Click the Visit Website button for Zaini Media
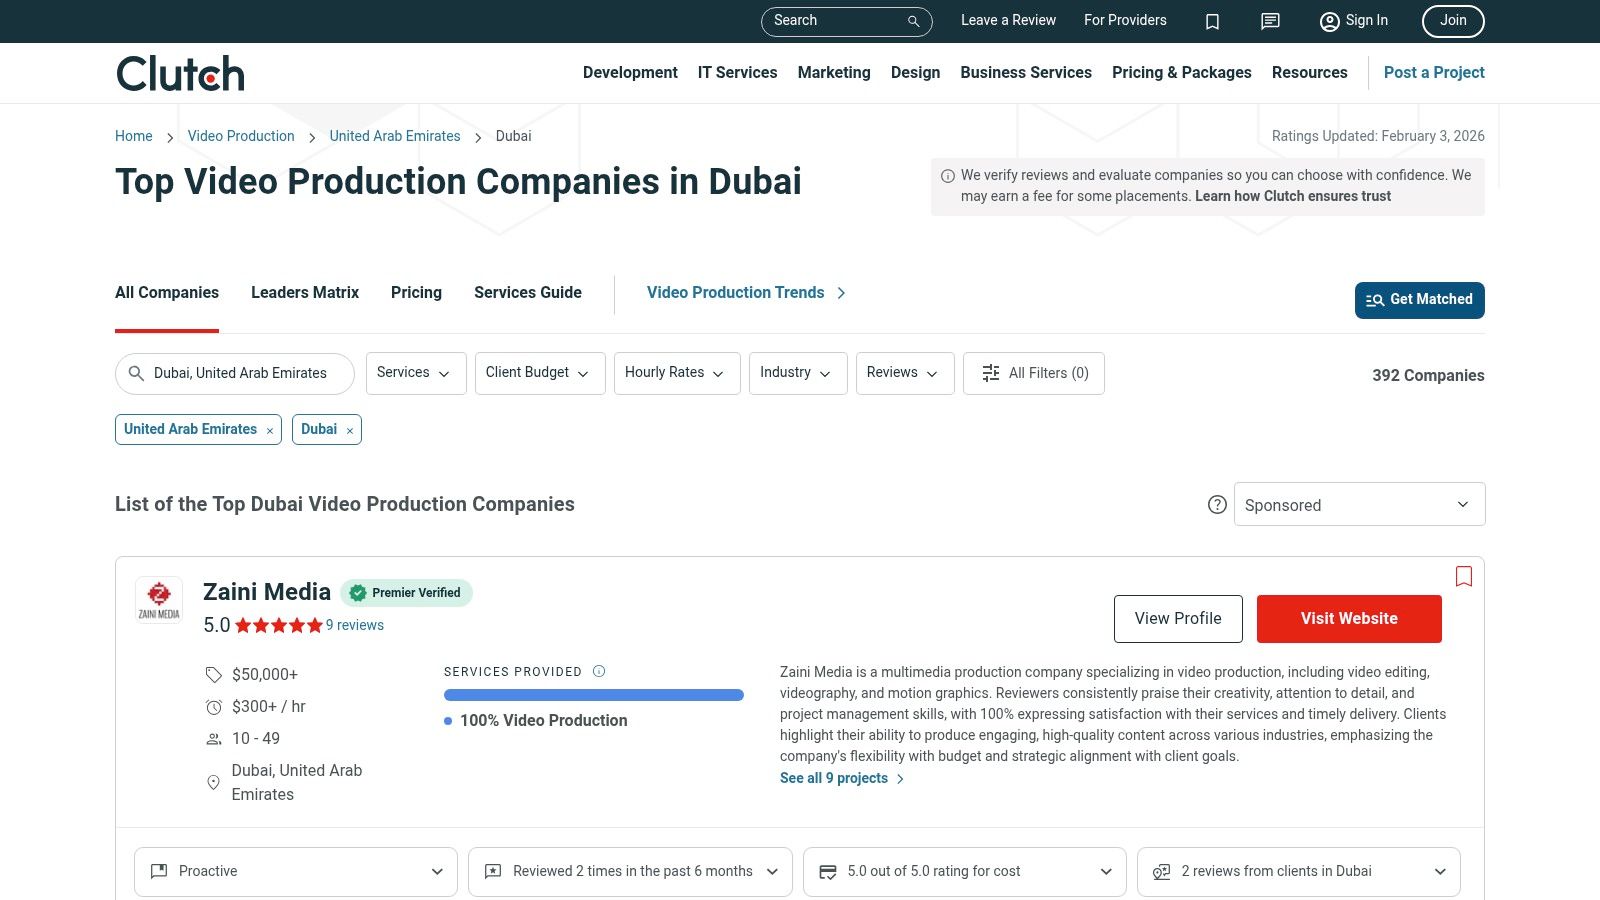Screen dimensions: 1600x900 pyautogui.click(x=1349, y=618)
